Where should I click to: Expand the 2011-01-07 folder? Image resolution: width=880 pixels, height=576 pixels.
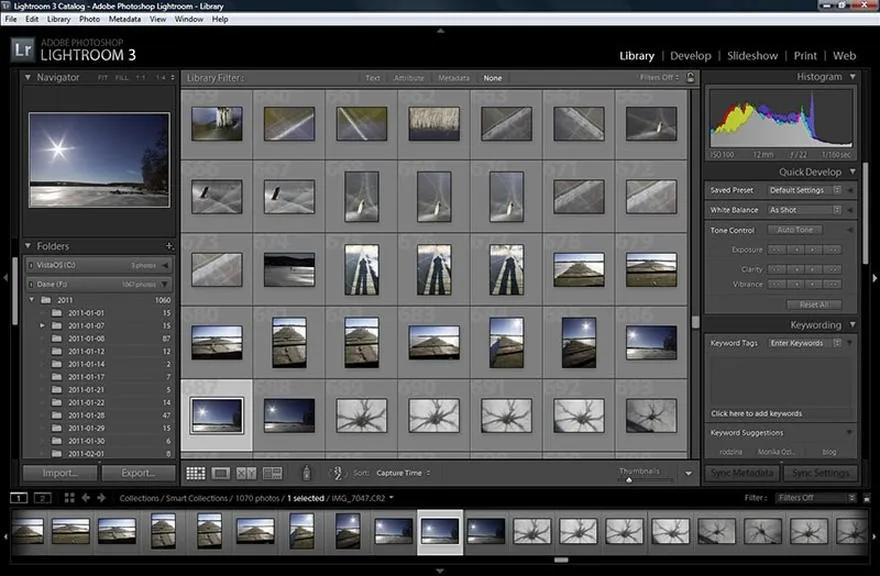pos(42,326)
